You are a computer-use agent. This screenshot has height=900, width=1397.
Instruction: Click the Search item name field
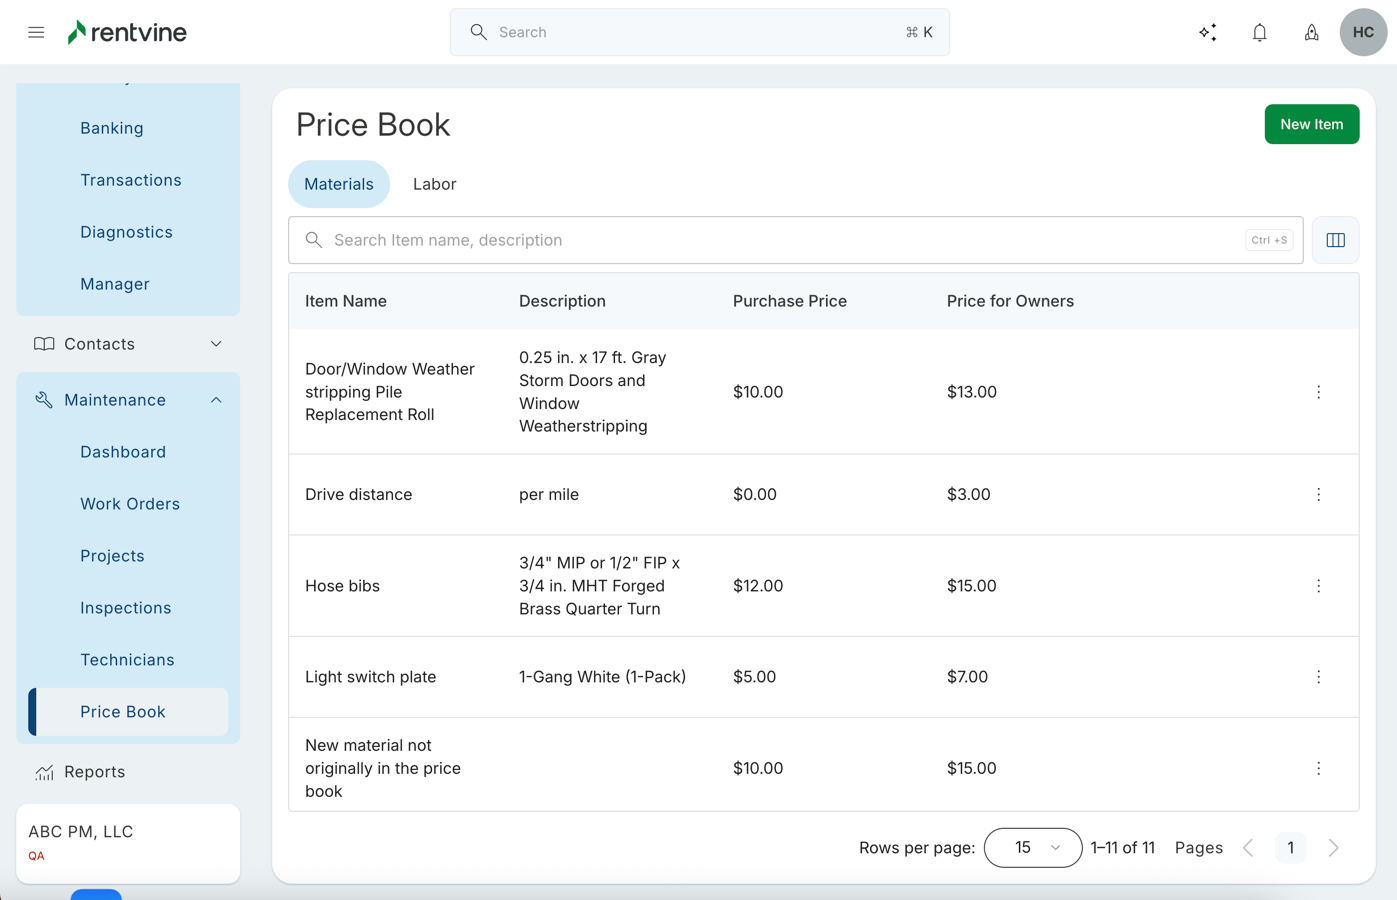click(780, 240)
